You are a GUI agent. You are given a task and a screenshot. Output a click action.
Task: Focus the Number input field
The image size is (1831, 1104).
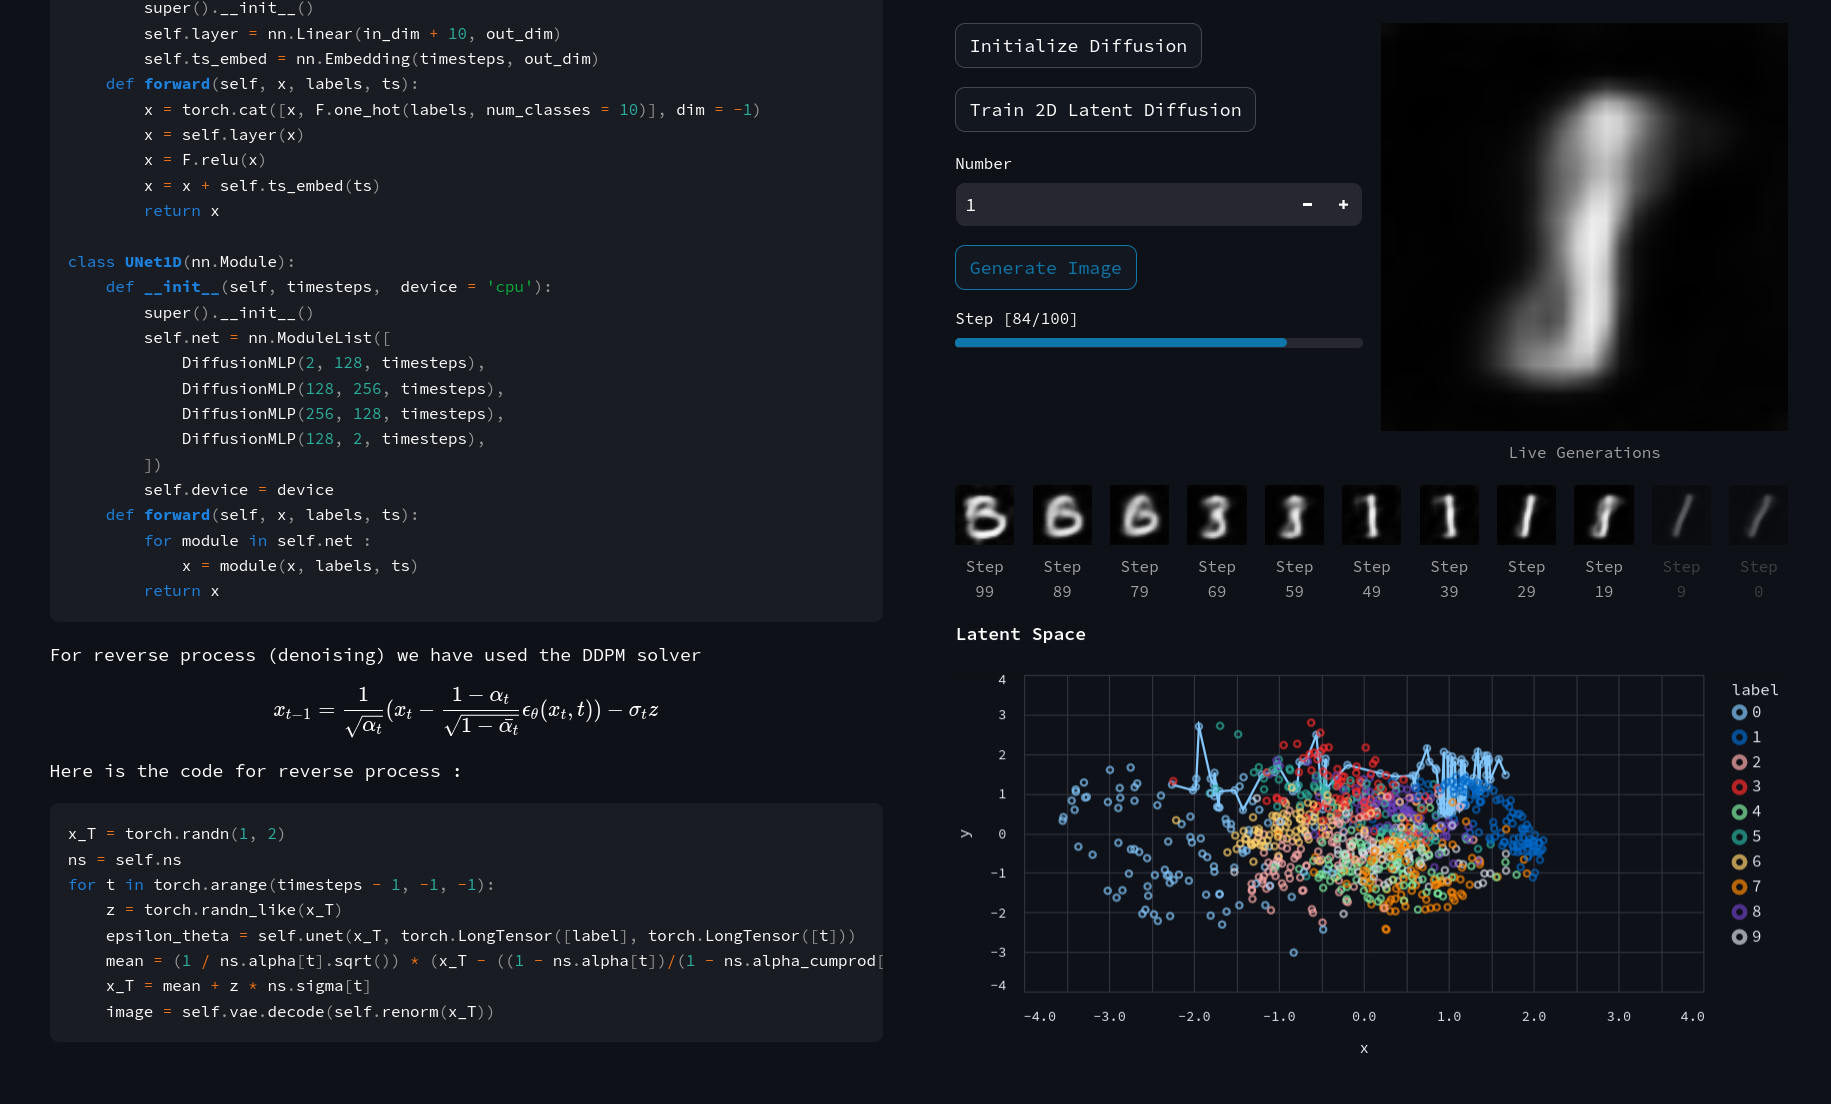(x=1120, y=205)
